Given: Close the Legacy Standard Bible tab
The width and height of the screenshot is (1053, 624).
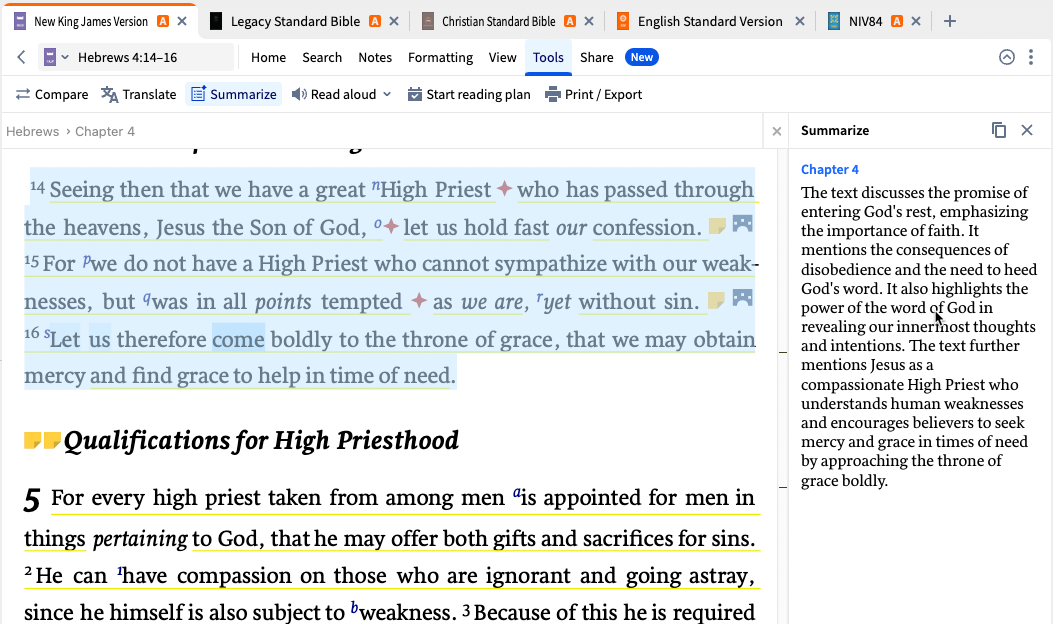Looking at the screenshot, I should click(x=394, y=21).
